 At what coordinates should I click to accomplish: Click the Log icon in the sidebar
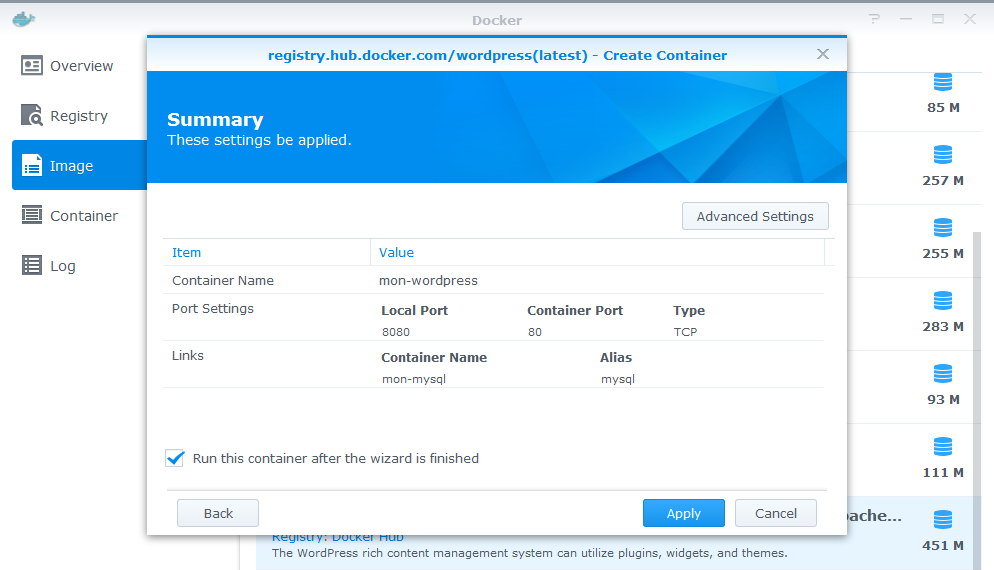[32, 266]
